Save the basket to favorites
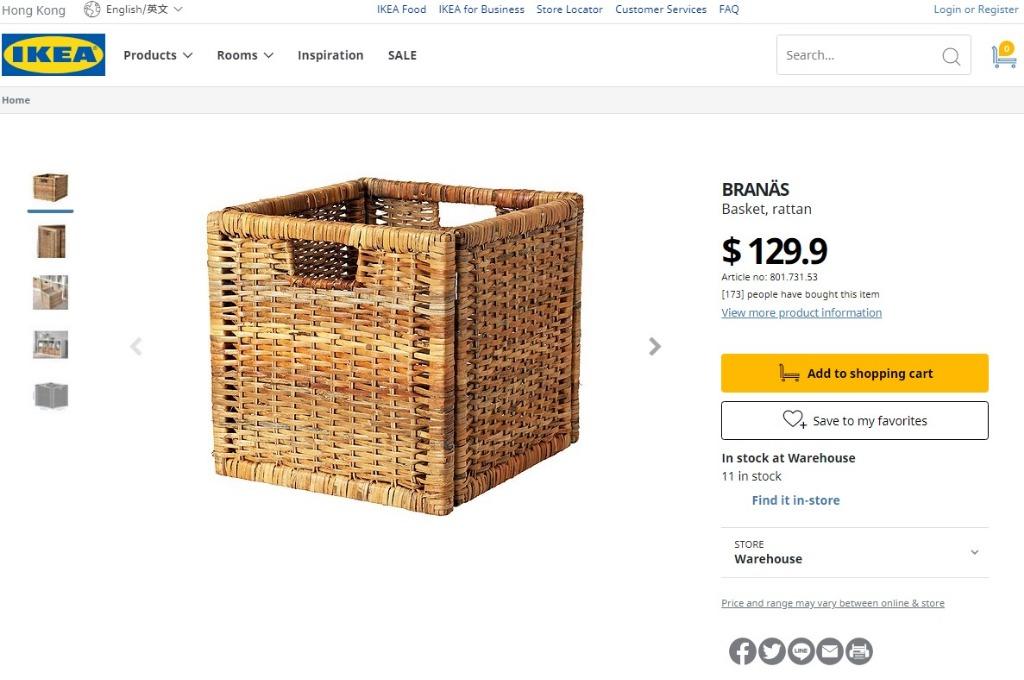This screenshot has height=680, width=1024. click(854, 420)
